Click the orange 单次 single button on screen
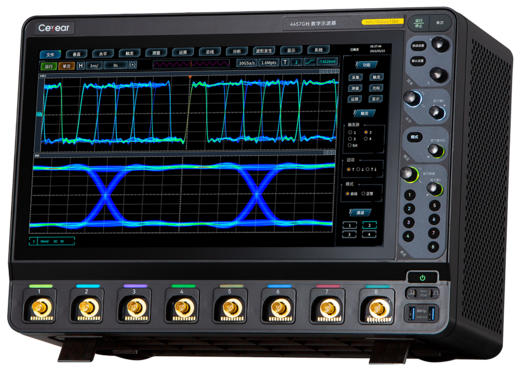 (66, 66)
